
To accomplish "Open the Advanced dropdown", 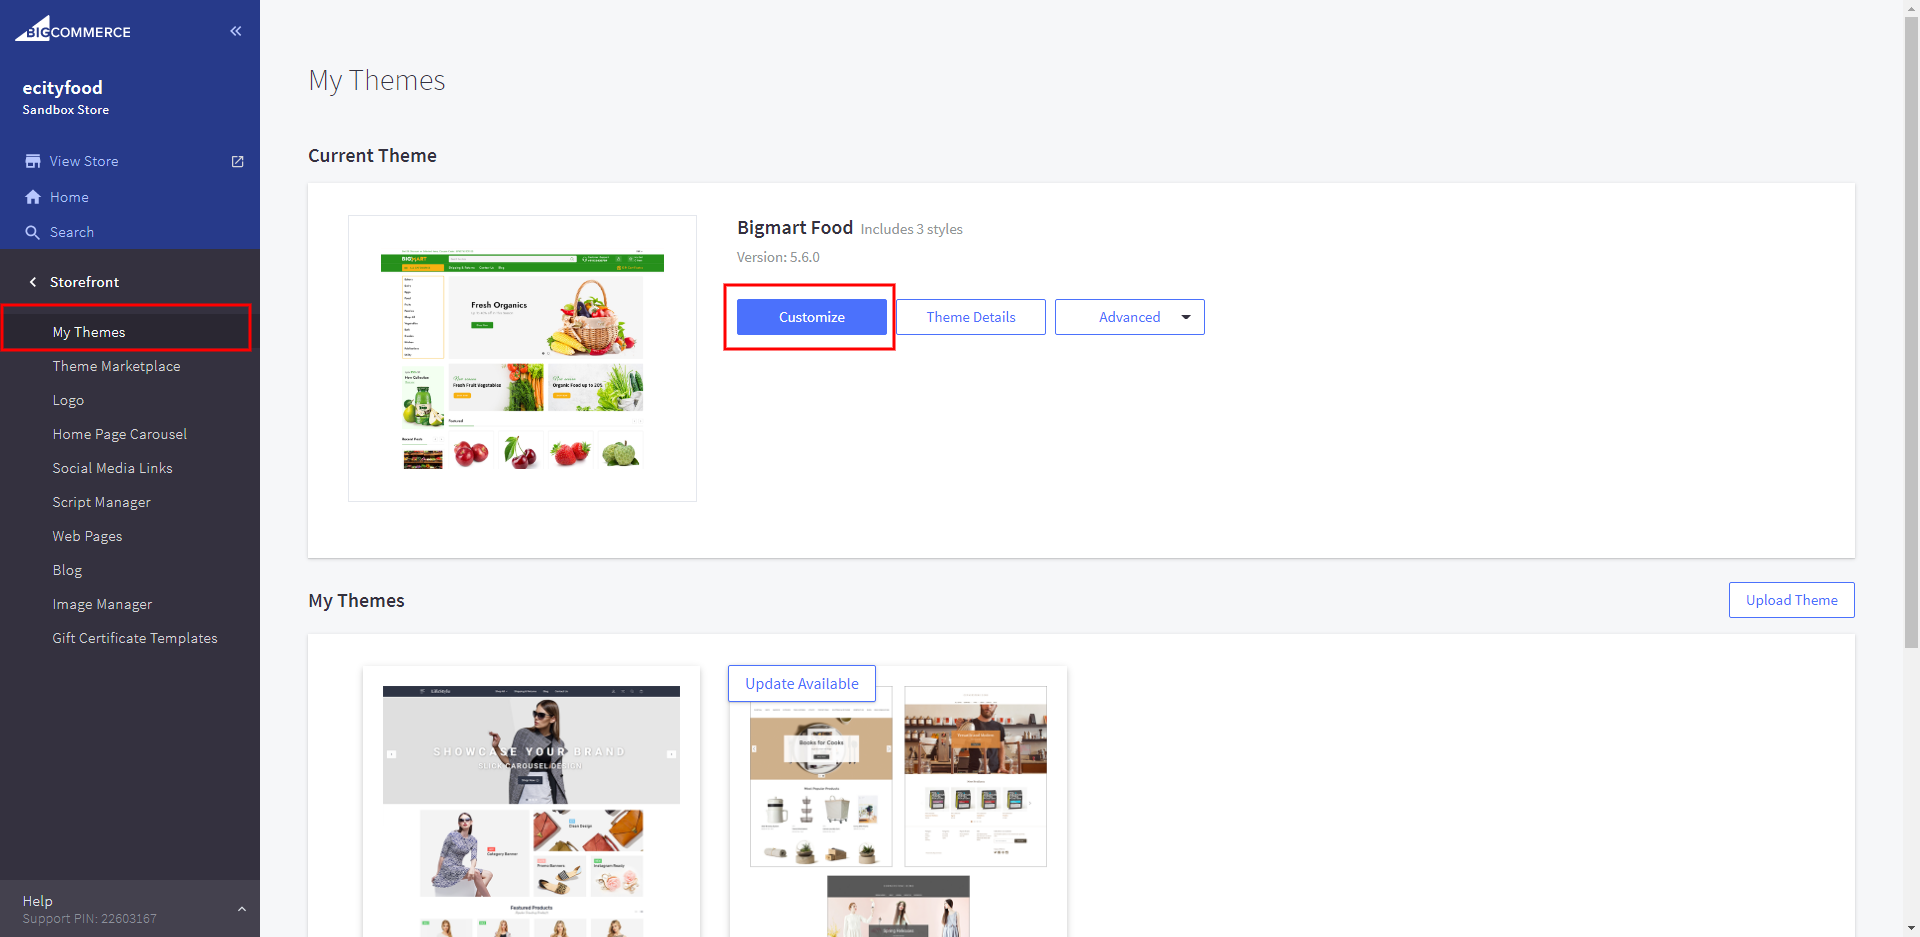I will pyautogui.click(x=1130, y=317).
